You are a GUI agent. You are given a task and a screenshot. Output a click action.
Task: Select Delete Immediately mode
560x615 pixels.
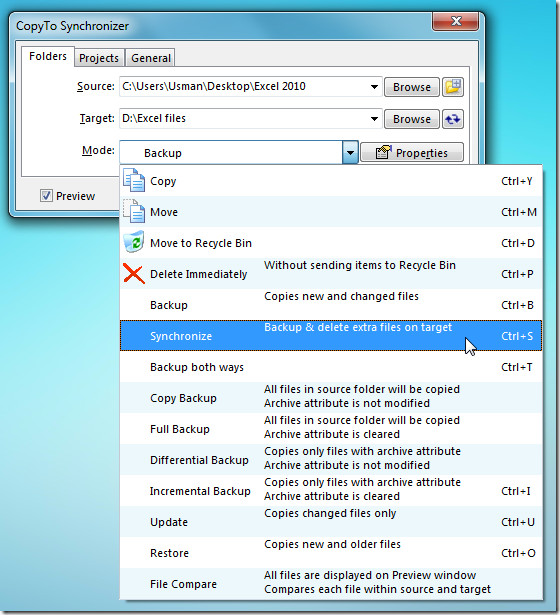tap(331, 273)
